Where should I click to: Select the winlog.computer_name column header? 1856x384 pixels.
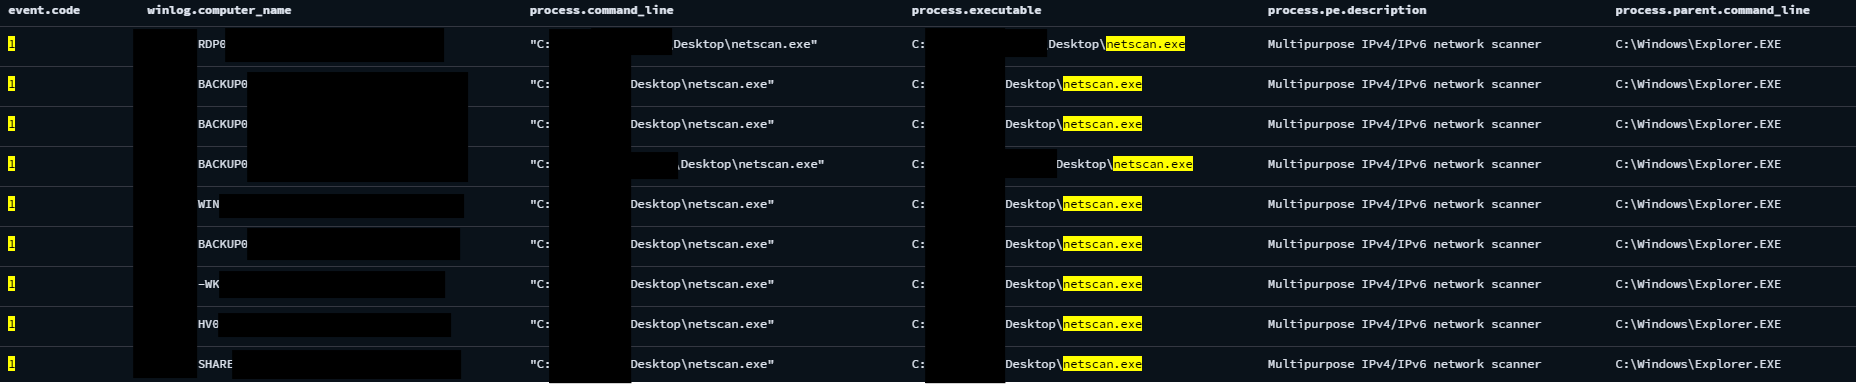[x=219, y=10]
